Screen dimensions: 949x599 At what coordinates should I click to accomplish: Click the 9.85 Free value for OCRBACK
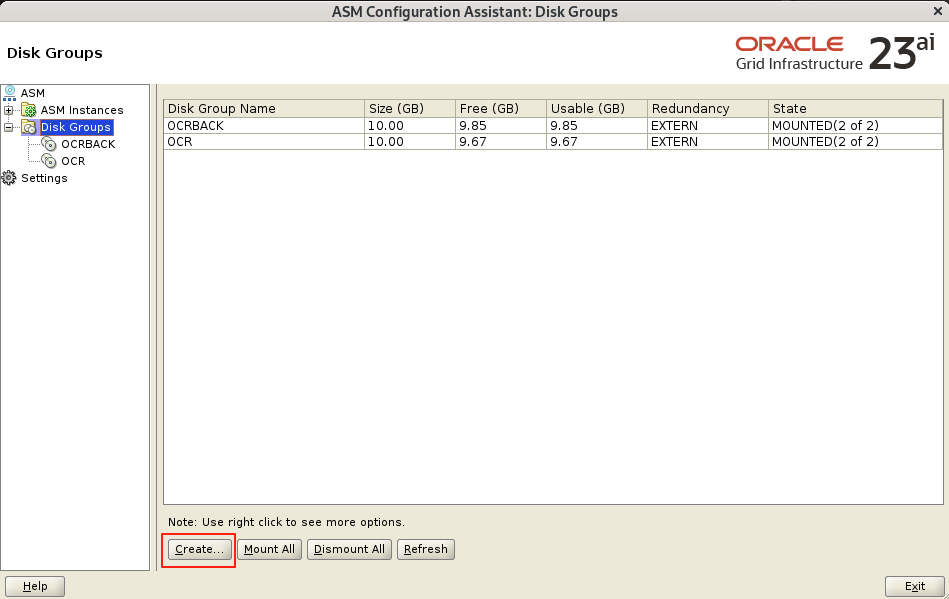pos(501,125)
